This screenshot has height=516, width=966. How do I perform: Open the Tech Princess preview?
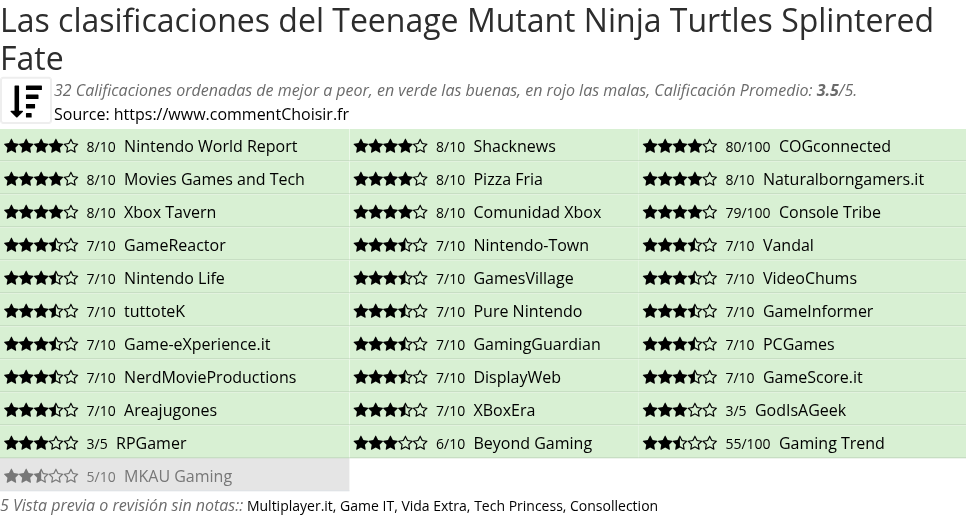pos(517,506)
